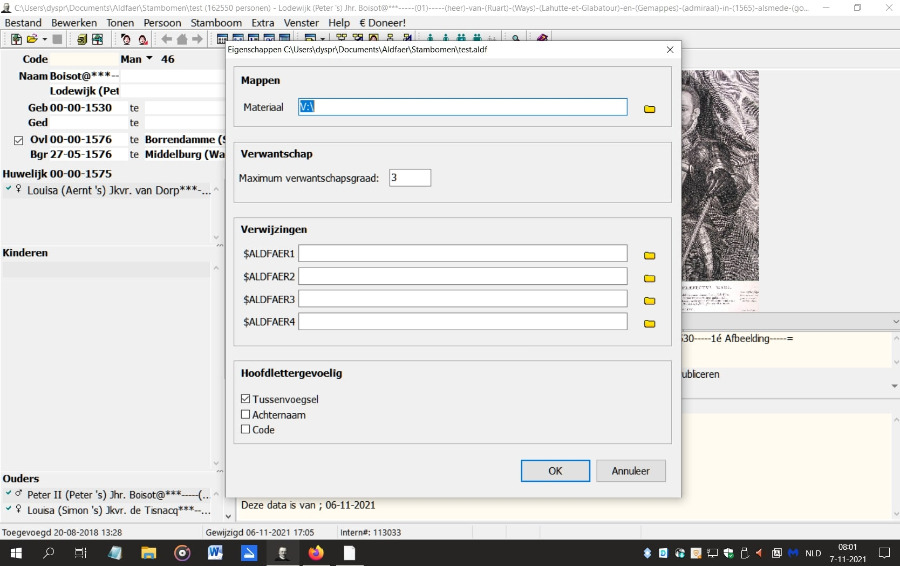The image size is (900, 566).
Task: Open the Stamboom menu
Action: click(216, 22)
